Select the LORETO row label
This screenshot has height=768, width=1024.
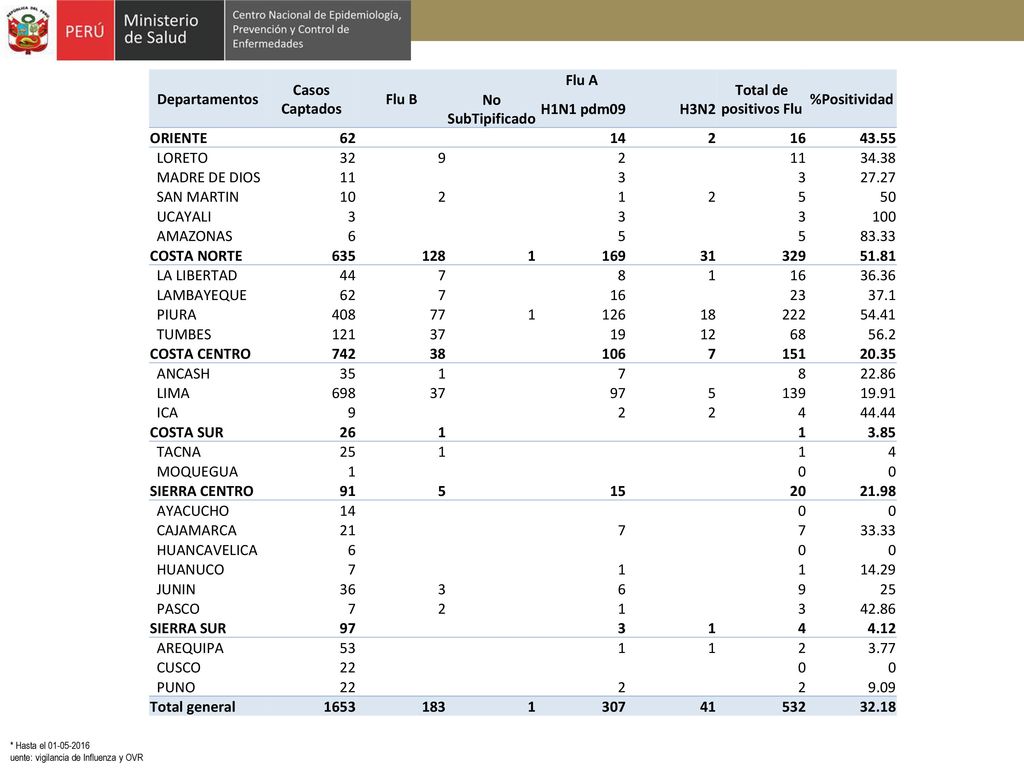point(182,158)
